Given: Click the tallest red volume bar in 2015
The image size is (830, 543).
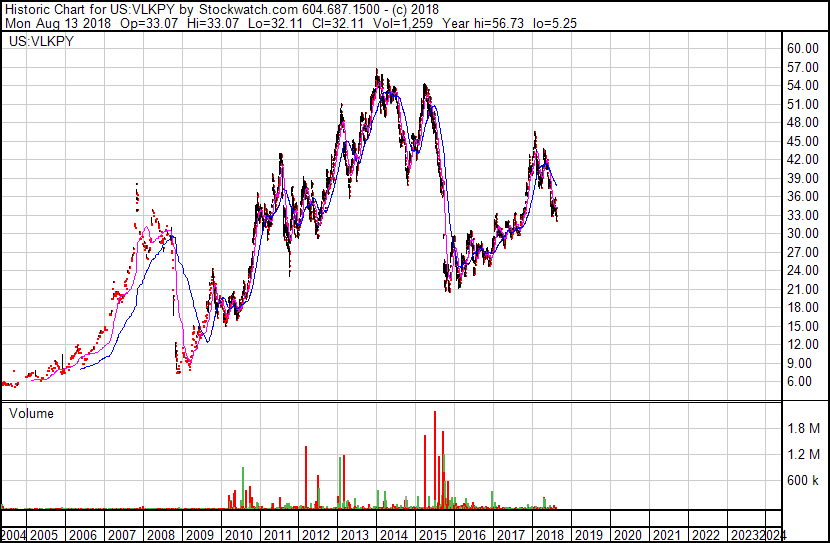Looking at the screenshot, I should click(x=435, y=460).
